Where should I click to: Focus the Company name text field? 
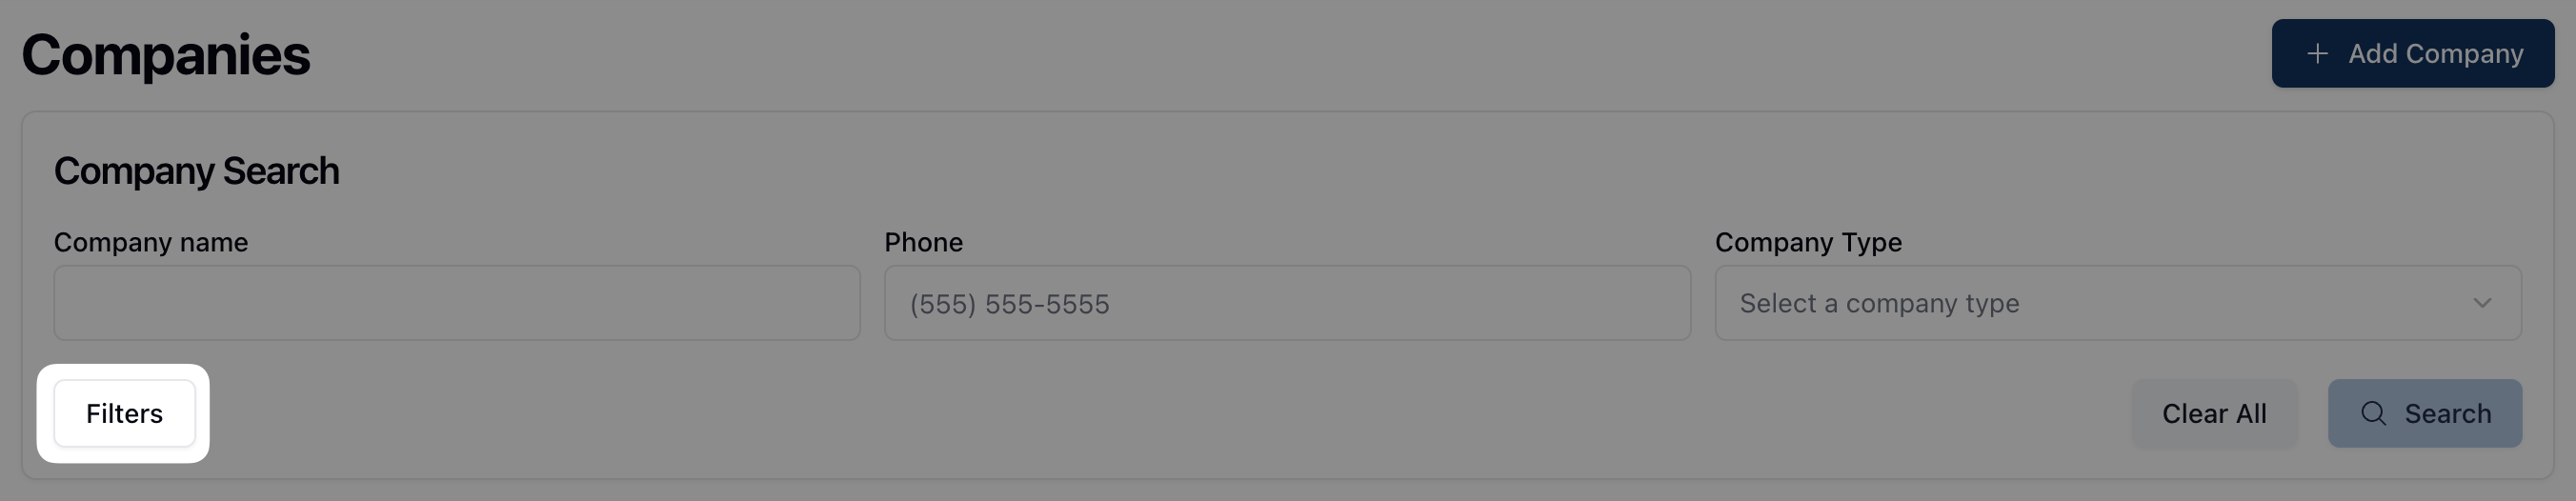click(x=456, y=303)
